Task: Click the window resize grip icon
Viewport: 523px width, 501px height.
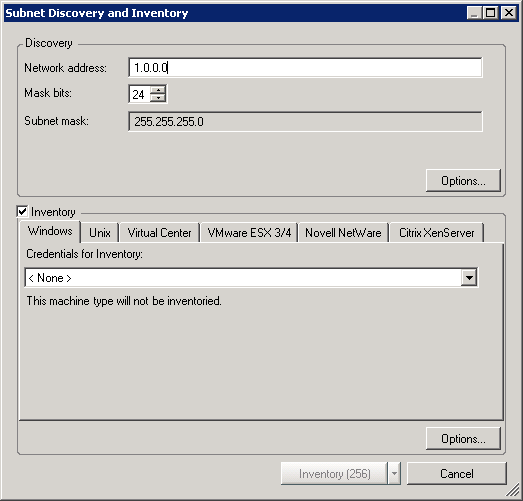Action: 513,490
